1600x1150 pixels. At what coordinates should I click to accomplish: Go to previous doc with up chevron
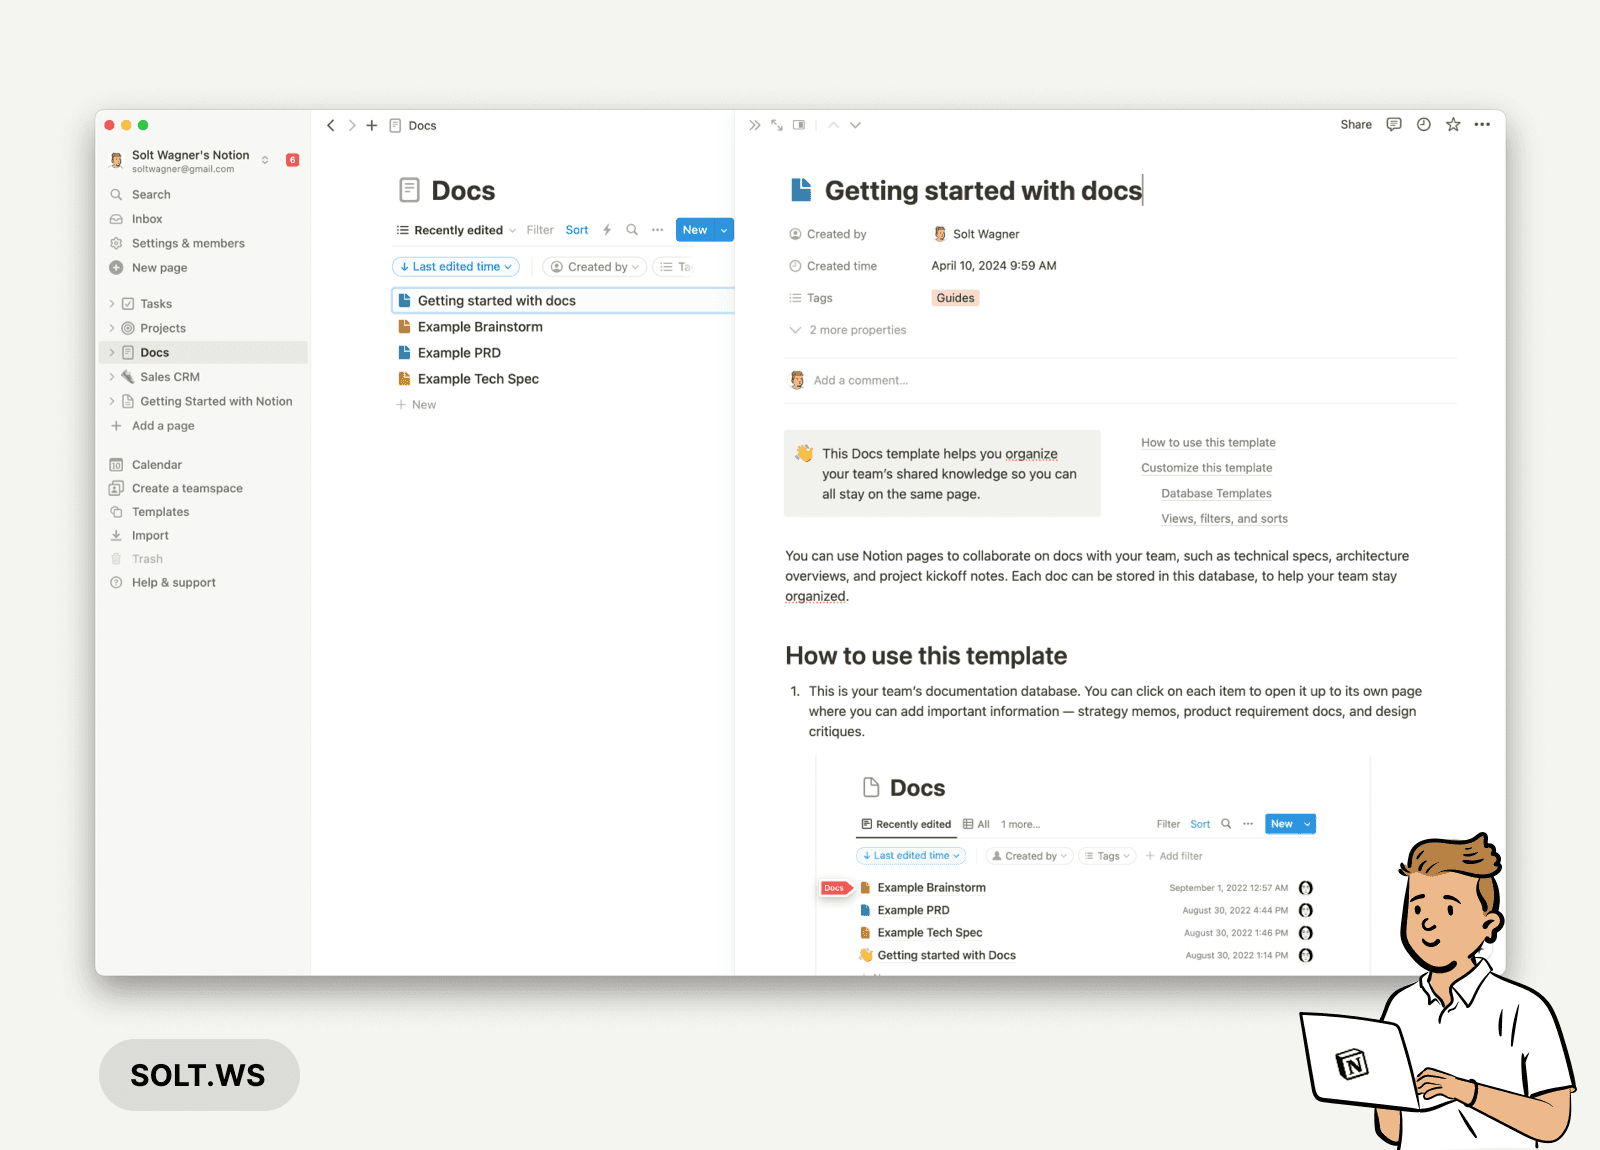point(833,125)
